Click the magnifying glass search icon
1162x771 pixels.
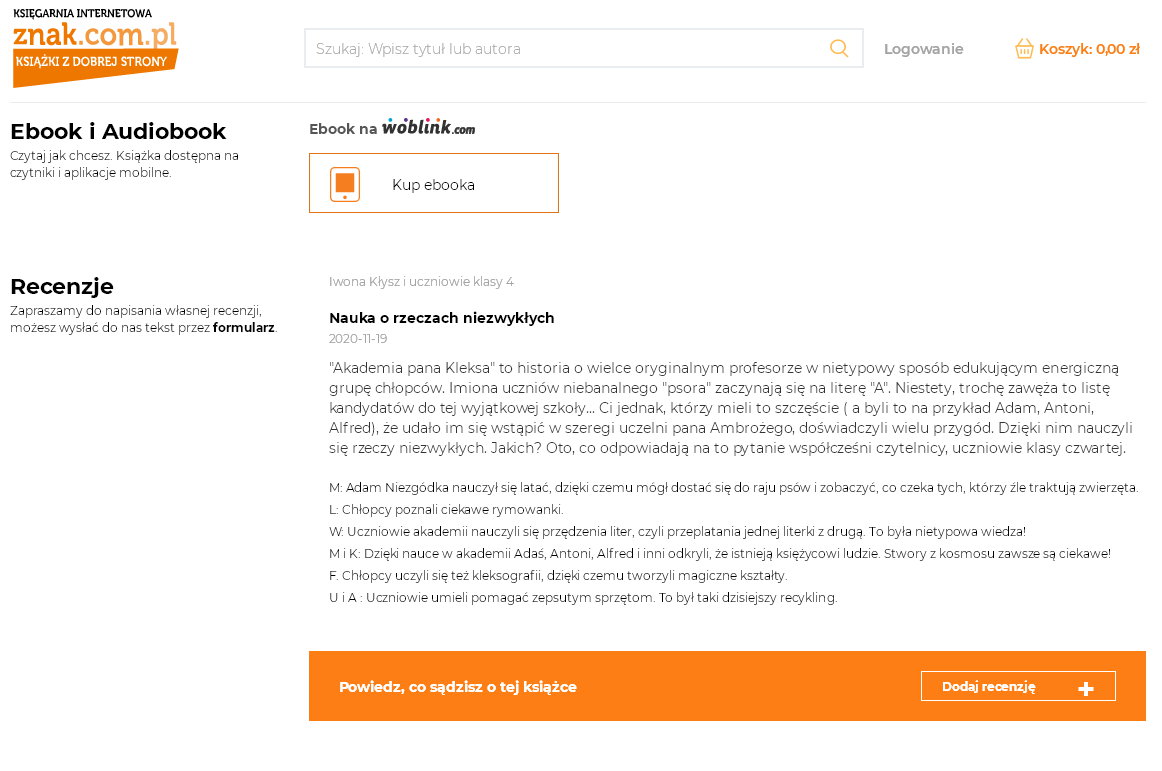(x=839, y=48)
